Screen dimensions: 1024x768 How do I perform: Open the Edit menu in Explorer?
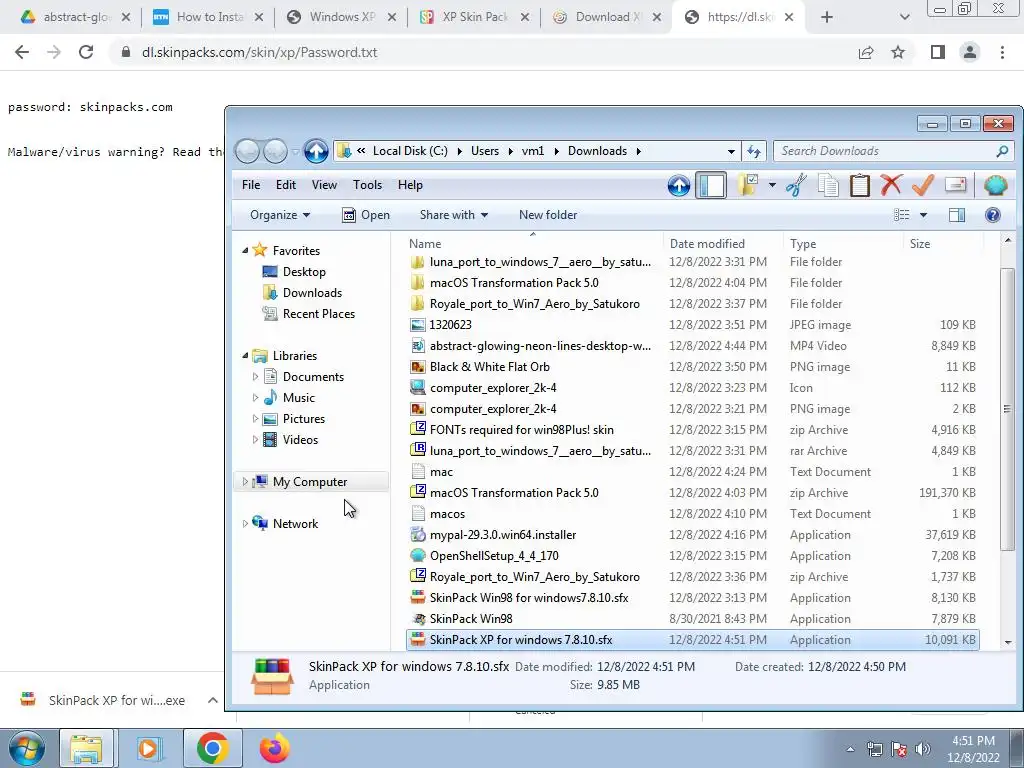[x=285, y=185]
